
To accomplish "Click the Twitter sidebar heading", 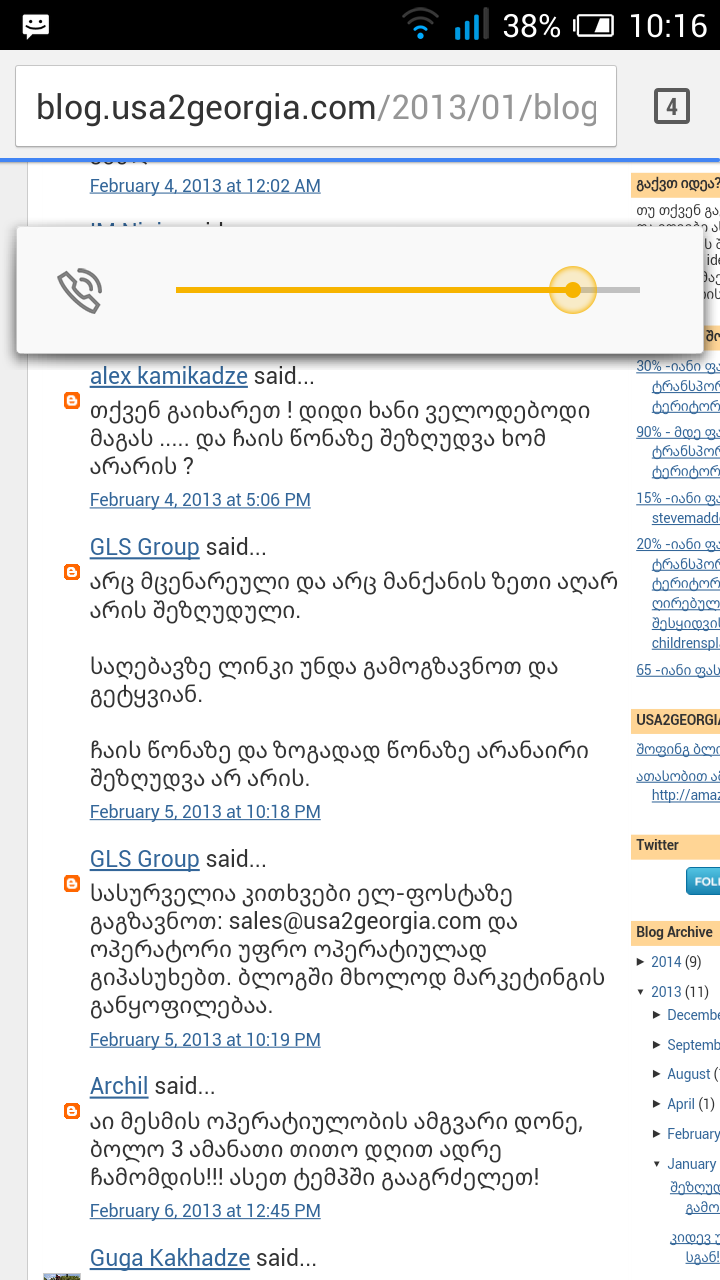I will pyautogui.click(x=658, y=845).
